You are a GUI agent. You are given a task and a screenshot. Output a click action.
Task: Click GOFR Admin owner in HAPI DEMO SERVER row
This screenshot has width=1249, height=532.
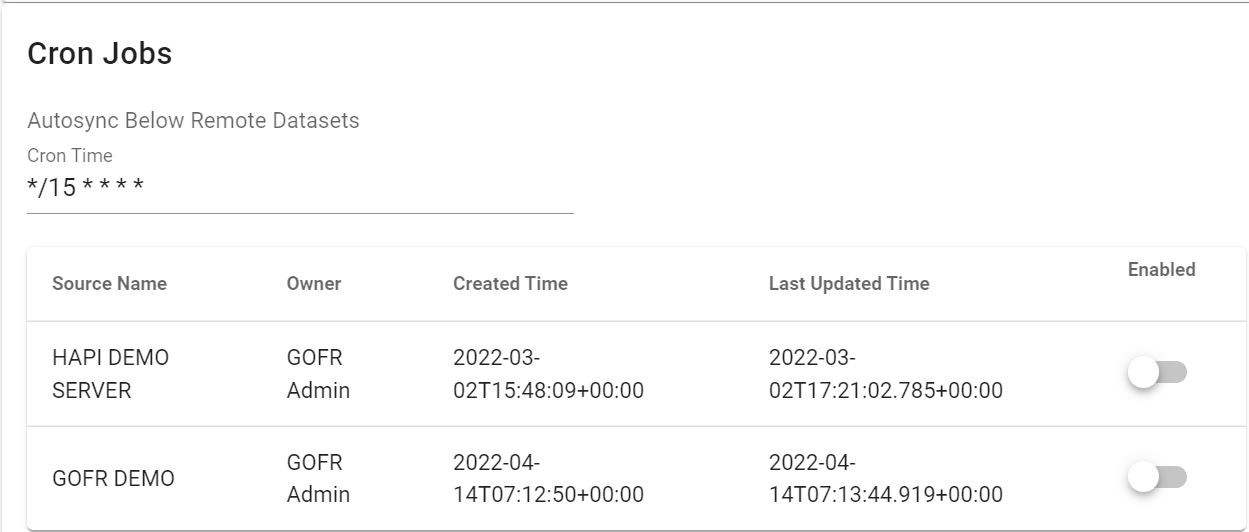[x=318, y=374]
